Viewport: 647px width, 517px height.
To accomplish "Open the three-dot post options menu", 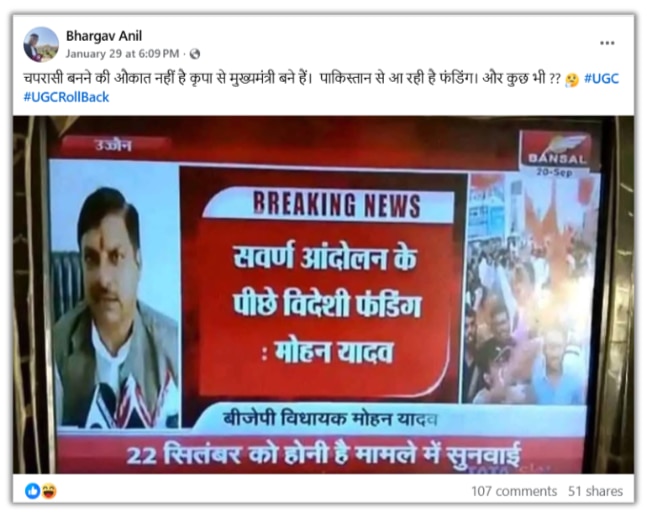I will [x=607, y=43].
